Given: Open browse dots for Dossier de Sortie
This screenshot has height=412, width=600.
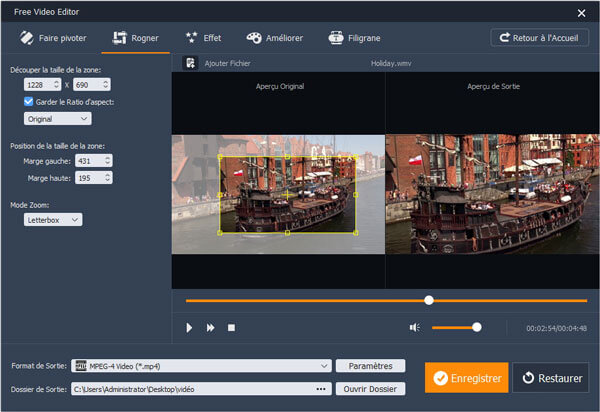Looking at the screenshot, I should pyautogui.click(x=321, y=388).
